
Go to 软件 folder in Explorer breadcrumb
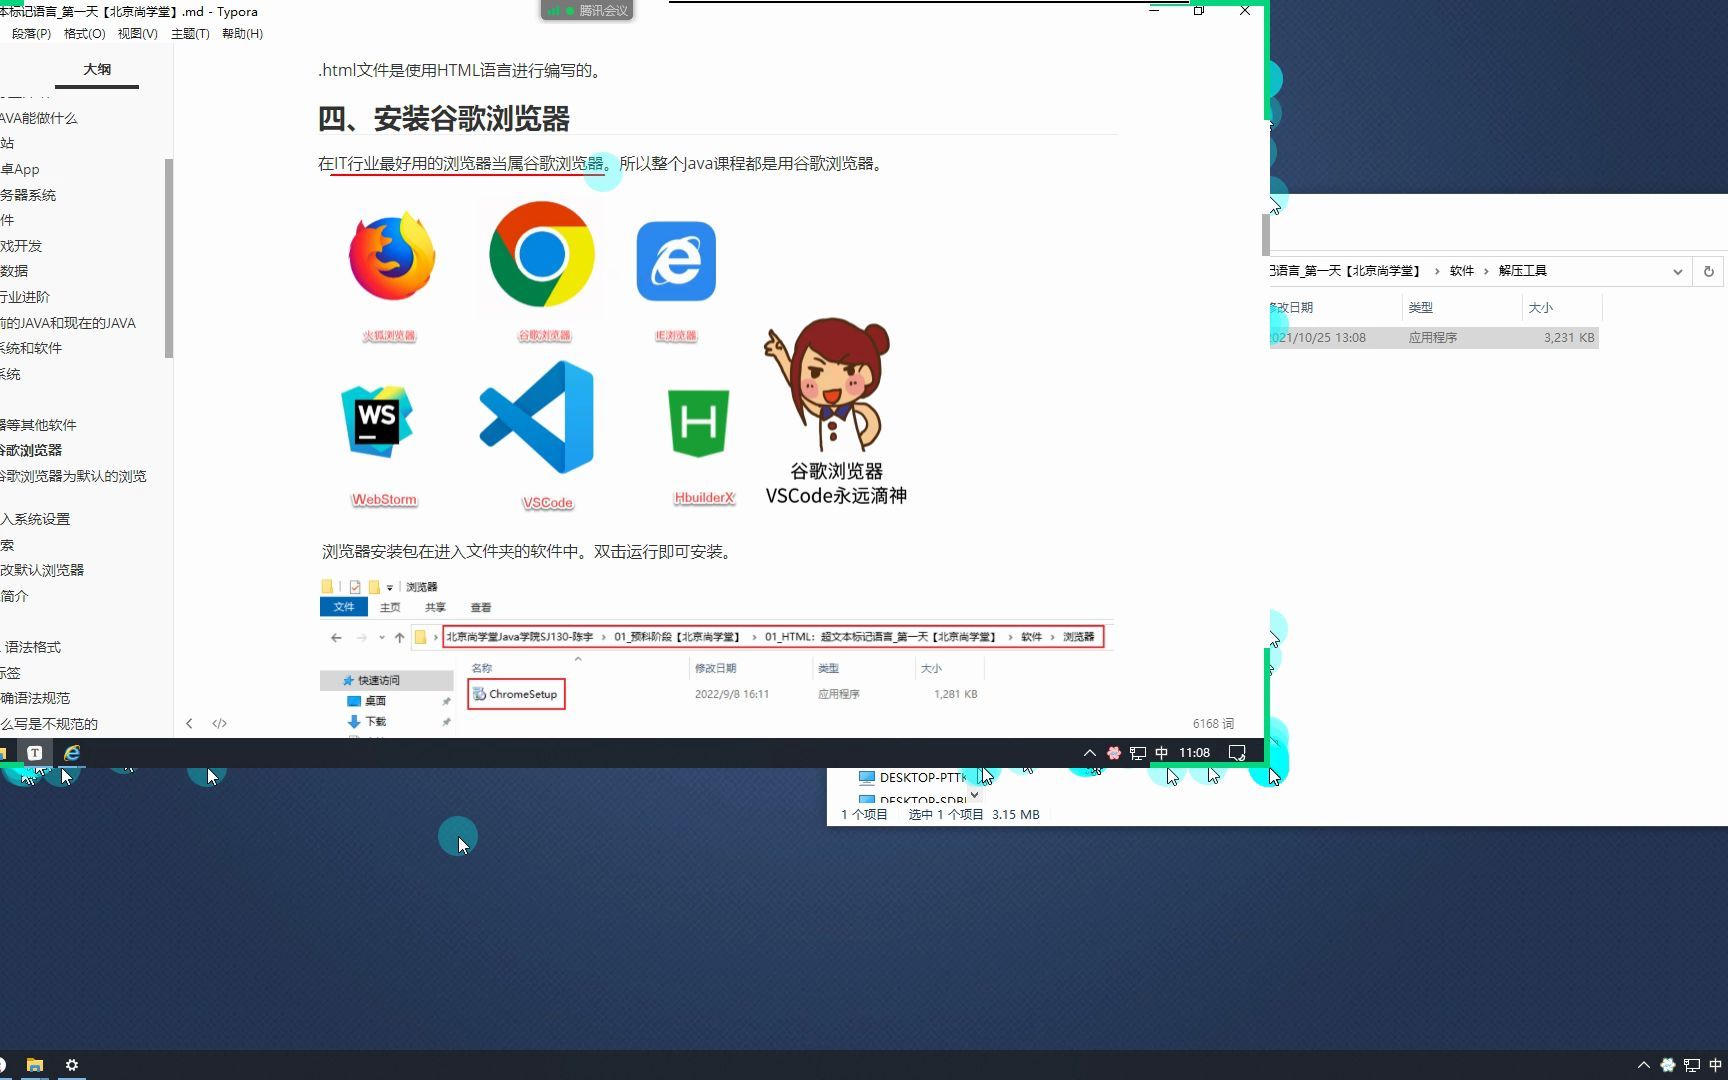1461,271
